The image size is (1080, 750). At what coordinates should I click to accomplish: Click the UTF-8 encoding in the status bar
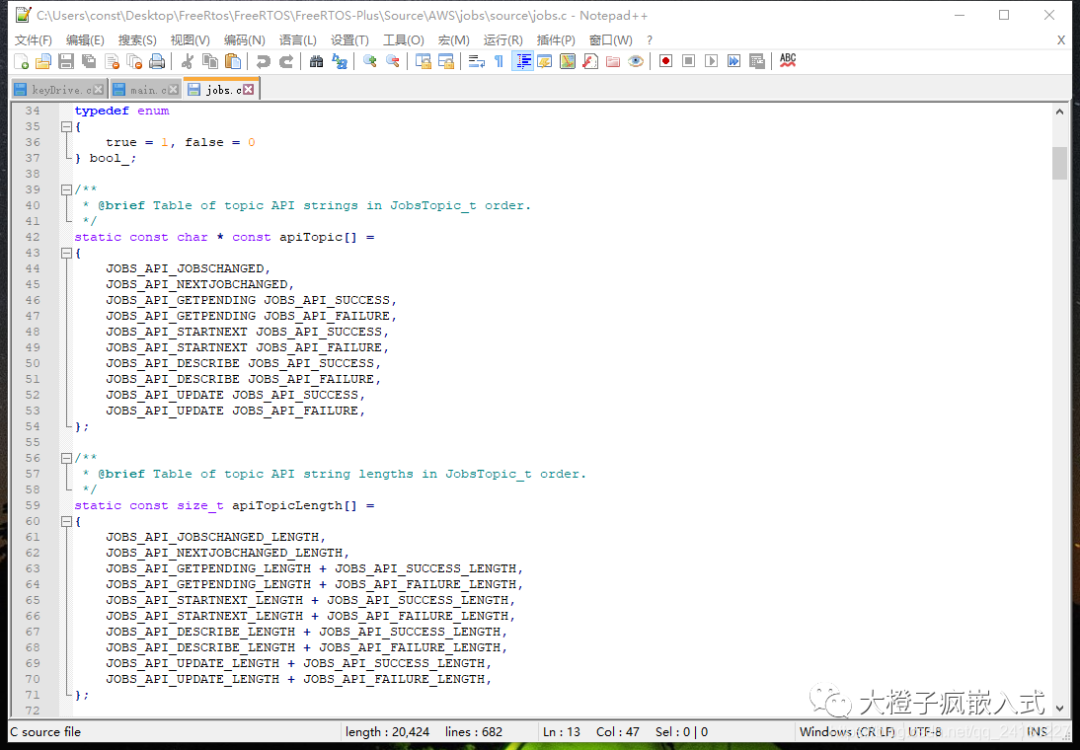[924, 732]
